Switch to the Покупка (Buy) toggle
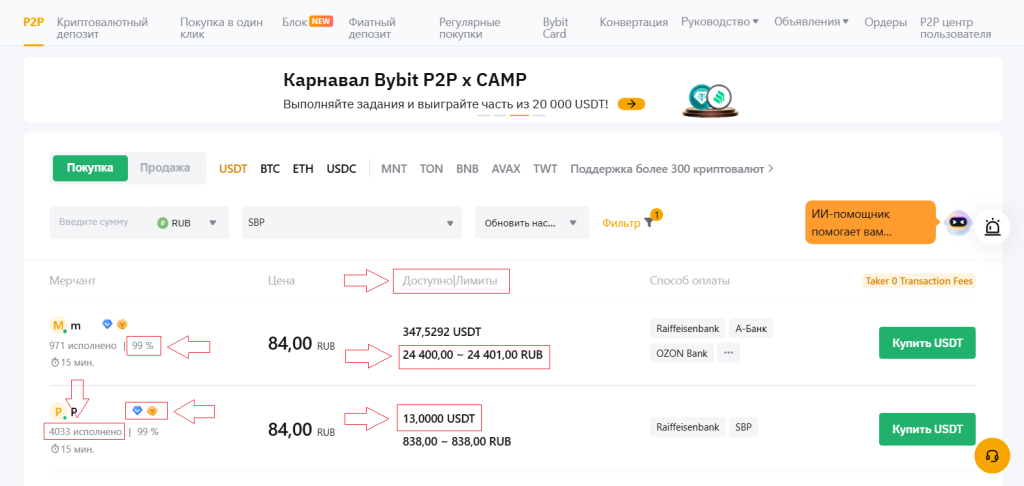This screenshot has height=486, width=1024. (90, 168)
